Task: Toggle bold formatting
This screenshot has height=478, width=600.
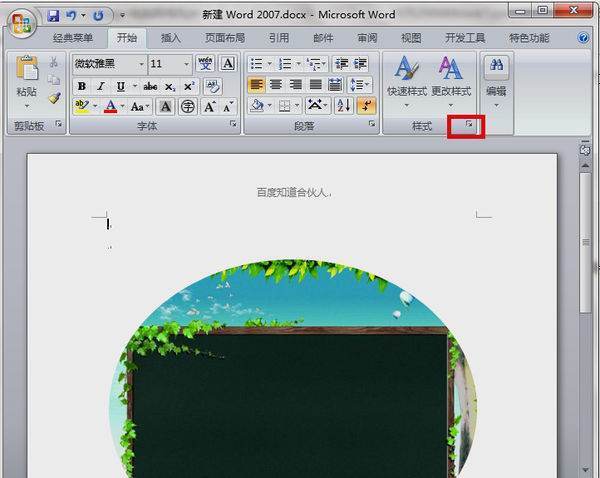Action: click(x=82, y=86)
